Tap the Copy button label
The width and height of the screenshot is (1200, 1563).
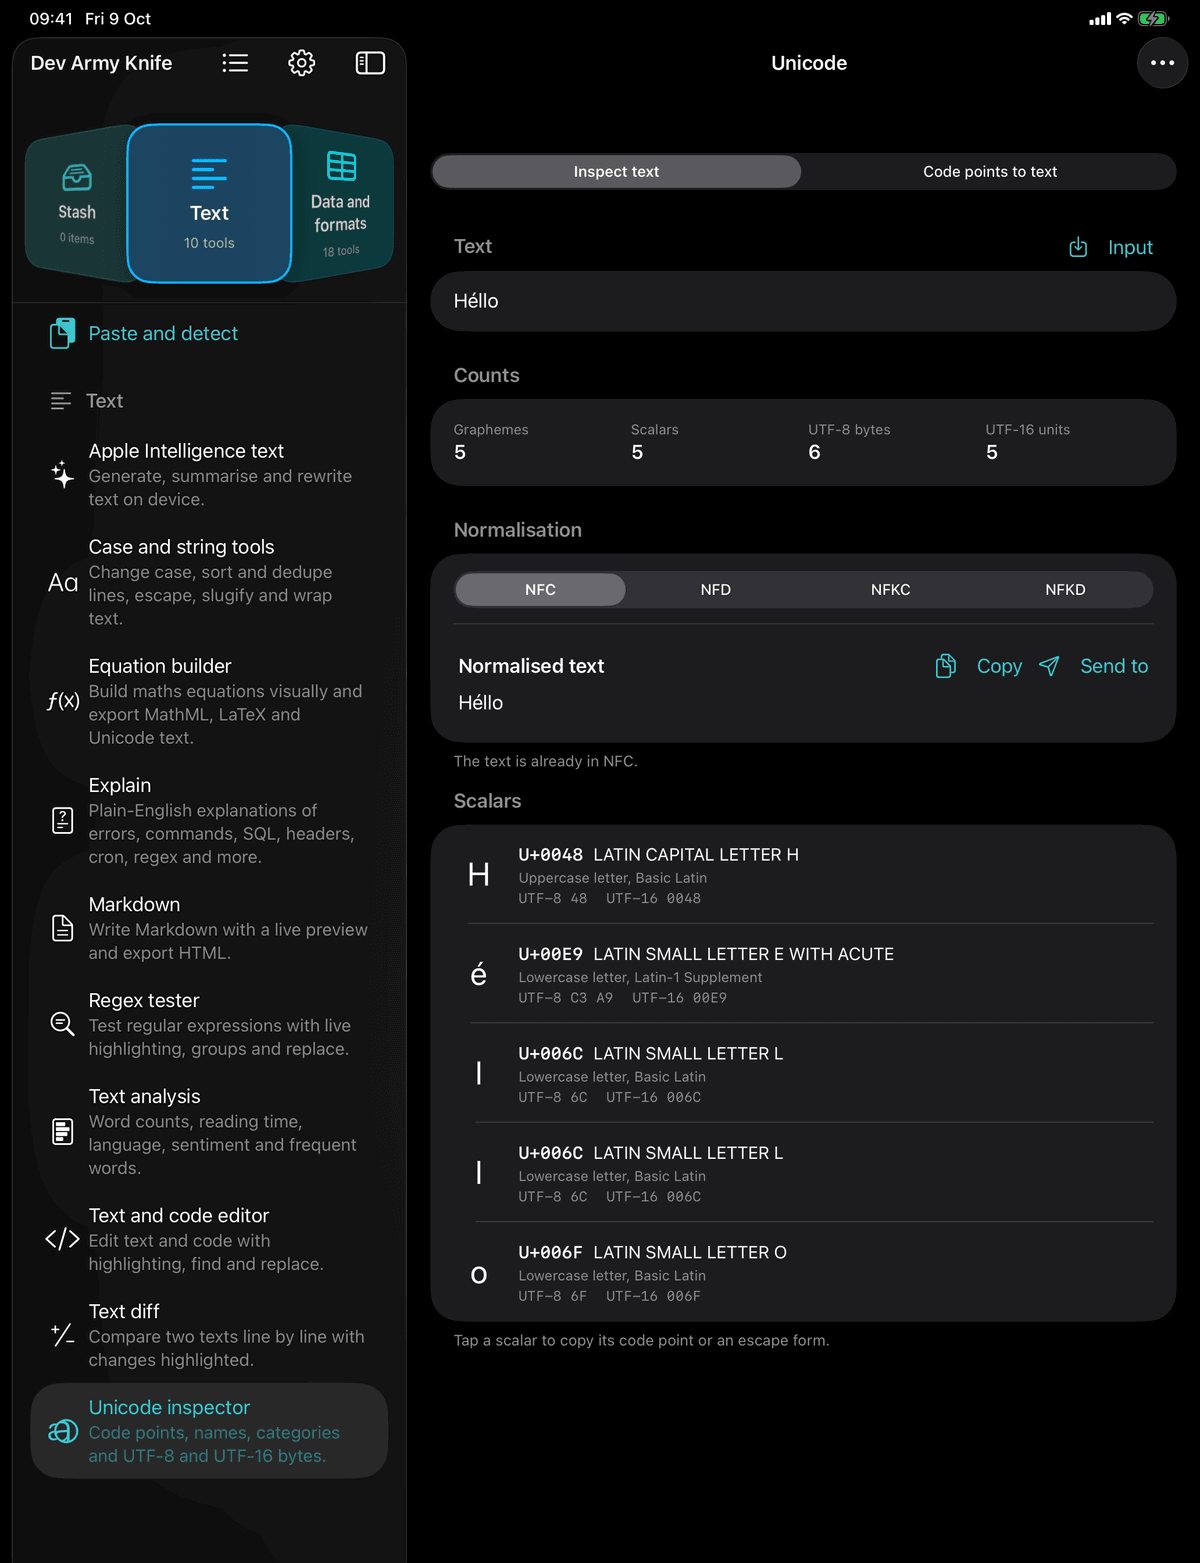(999, 666)
